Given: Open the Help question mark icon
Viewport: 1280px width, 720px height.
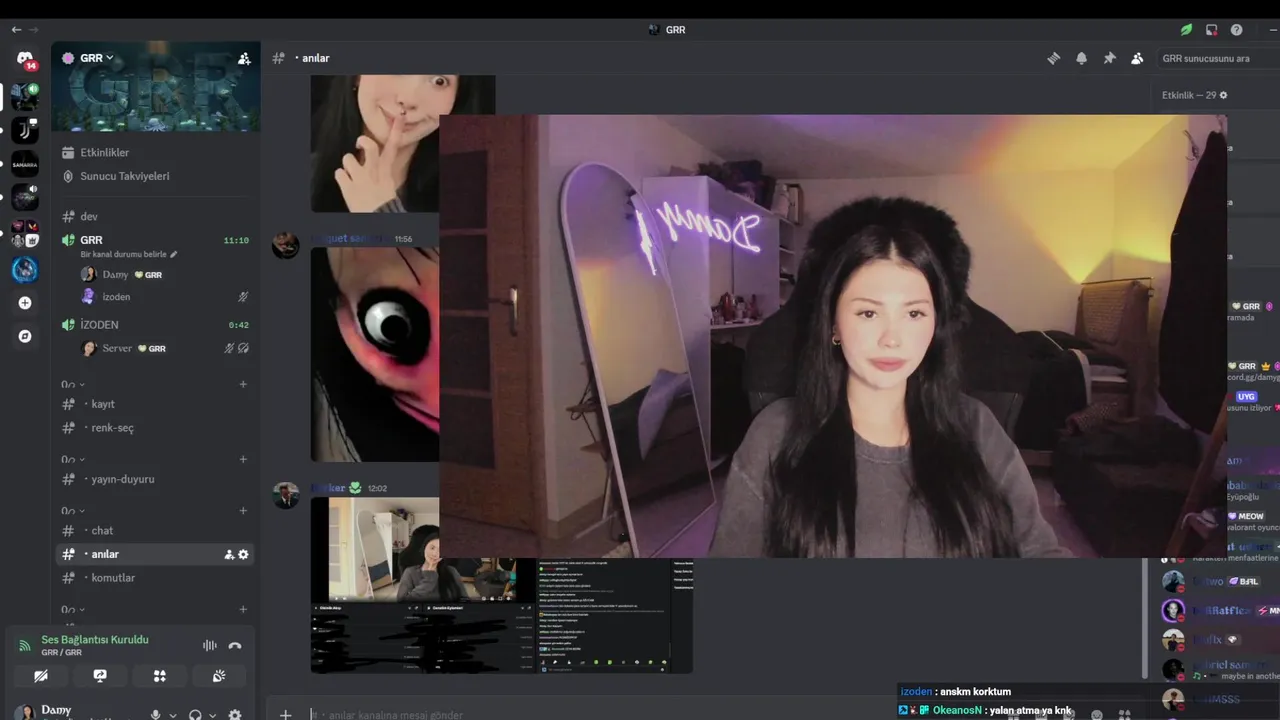Looking at the screenshot, I should pyautogui.click(x=1237, y=30).
